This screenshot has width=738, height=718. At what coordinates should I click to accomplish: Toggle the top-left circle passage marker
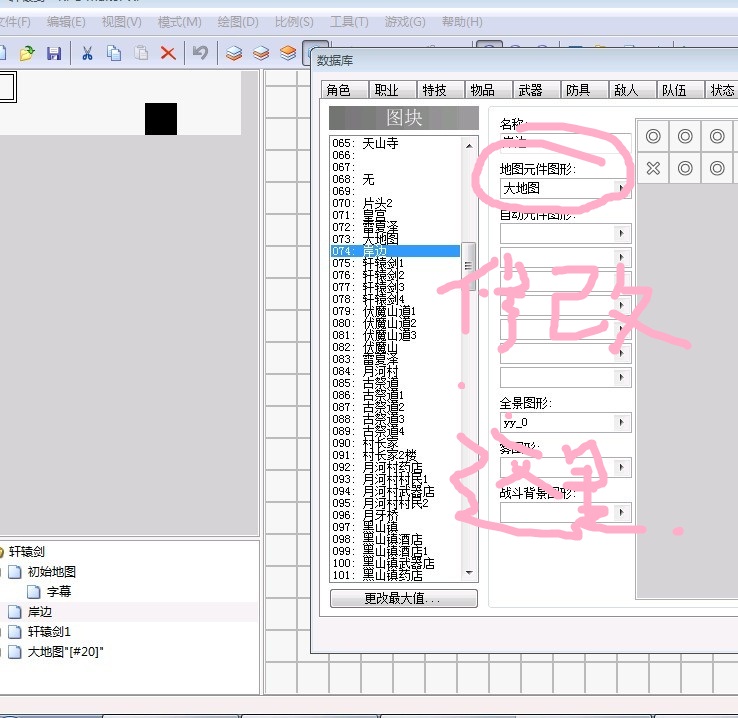(653, 136)
